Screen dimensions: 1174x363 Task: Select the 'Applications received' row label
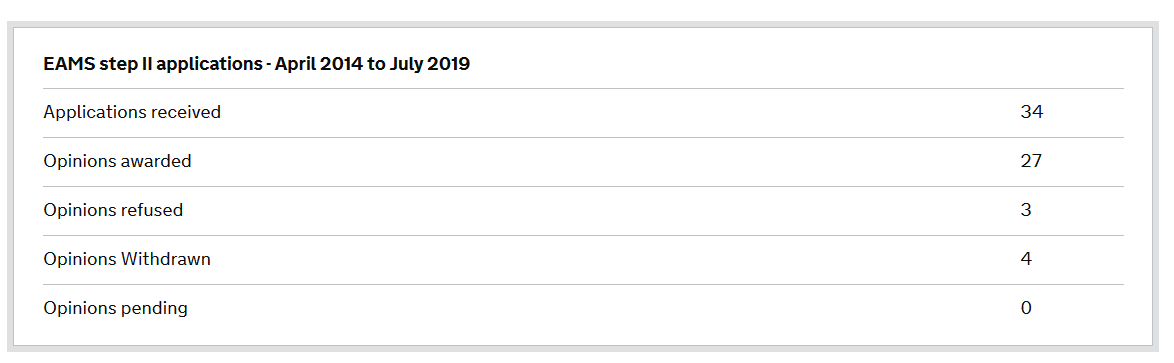pyautogui.click(x=132, y=112)
